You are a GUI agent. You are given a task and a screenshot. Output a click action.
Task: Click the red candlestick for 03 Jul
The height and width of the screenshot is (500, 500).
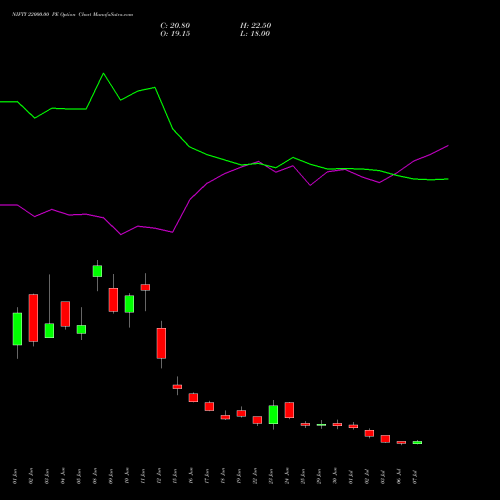coord(385,439)
